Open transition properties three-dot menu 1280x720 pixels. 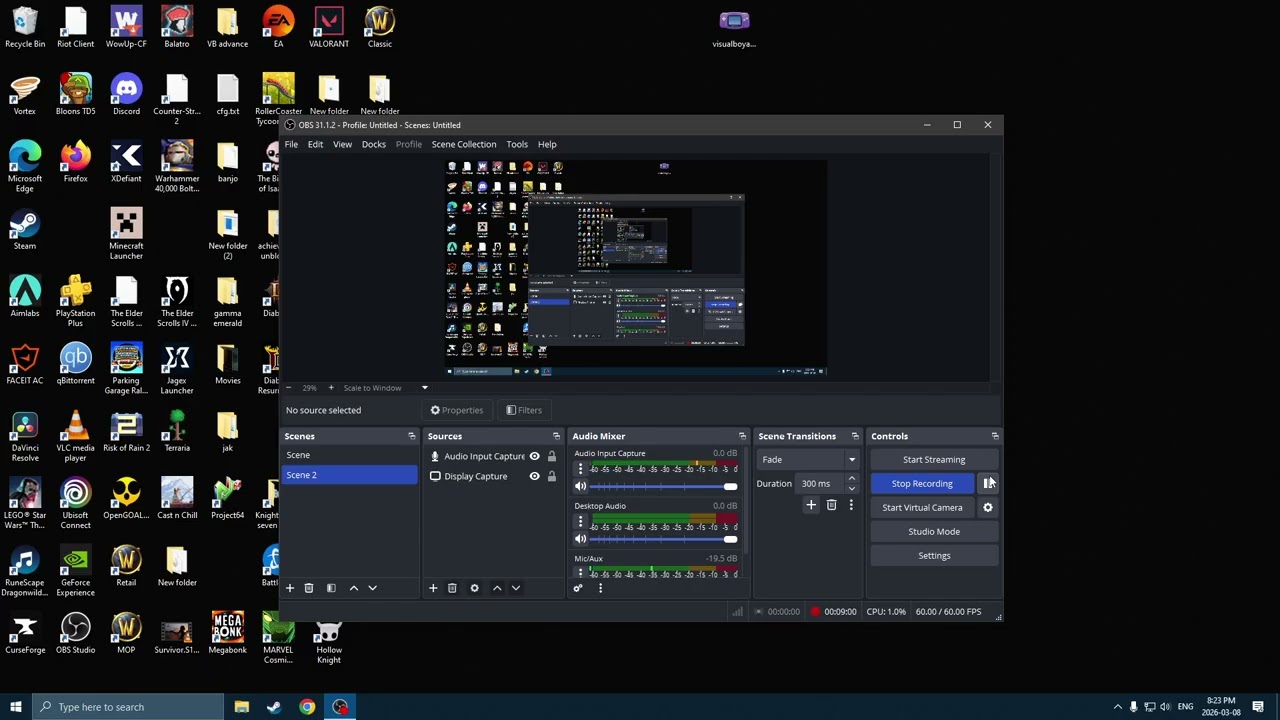pos(851,505)
